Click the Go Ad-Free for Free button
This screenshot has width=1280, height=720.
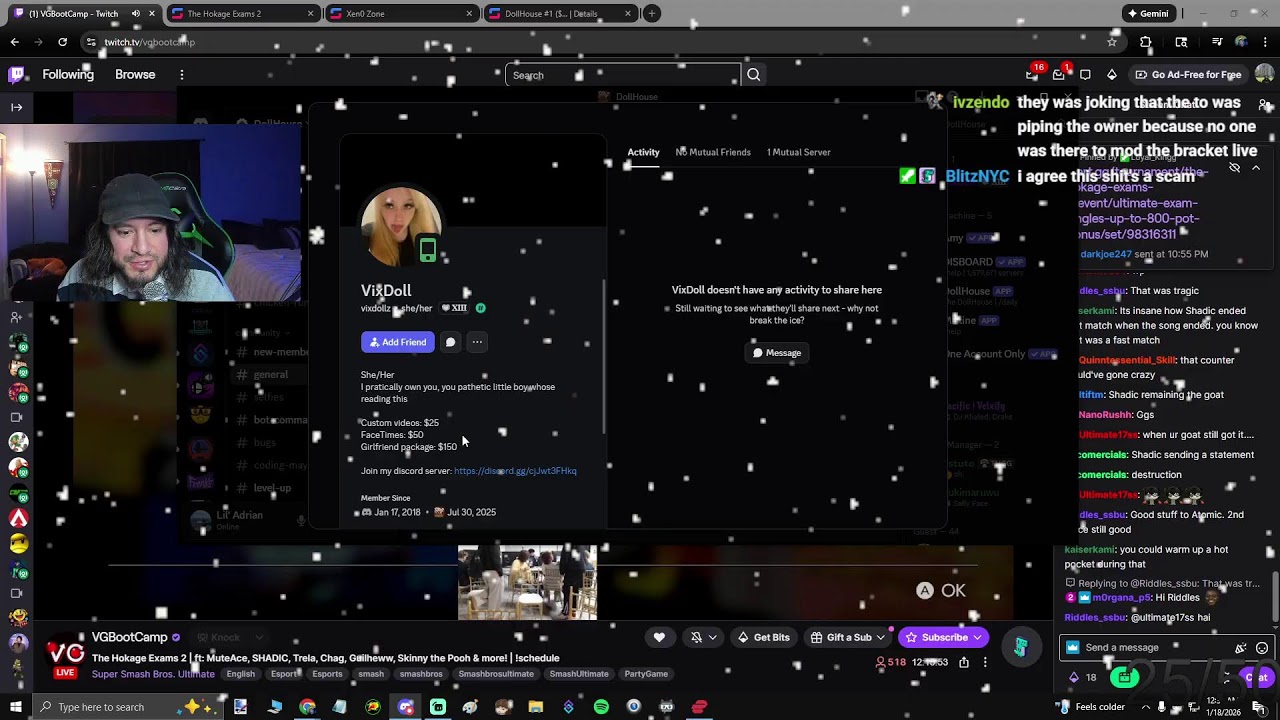(x=1188, y=75)
